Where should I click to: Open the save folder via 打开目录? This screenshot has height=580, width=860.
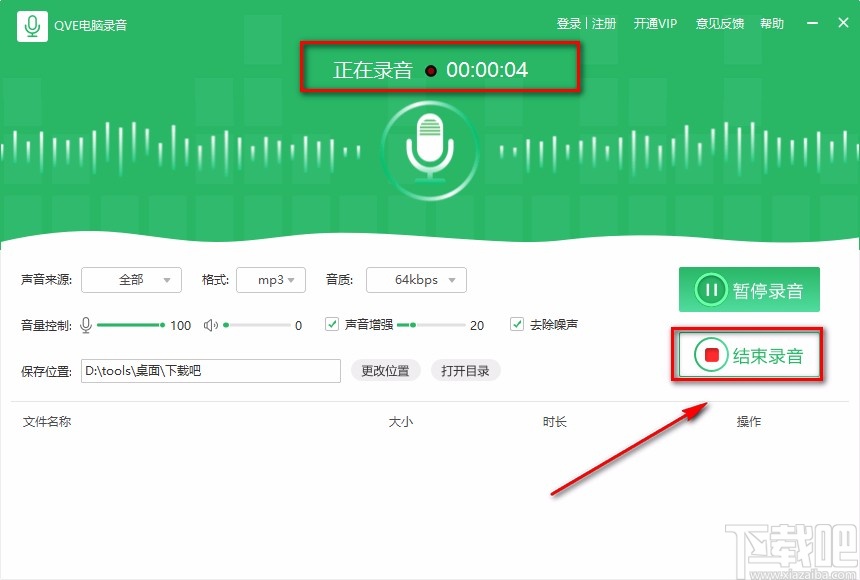[465, 370]
